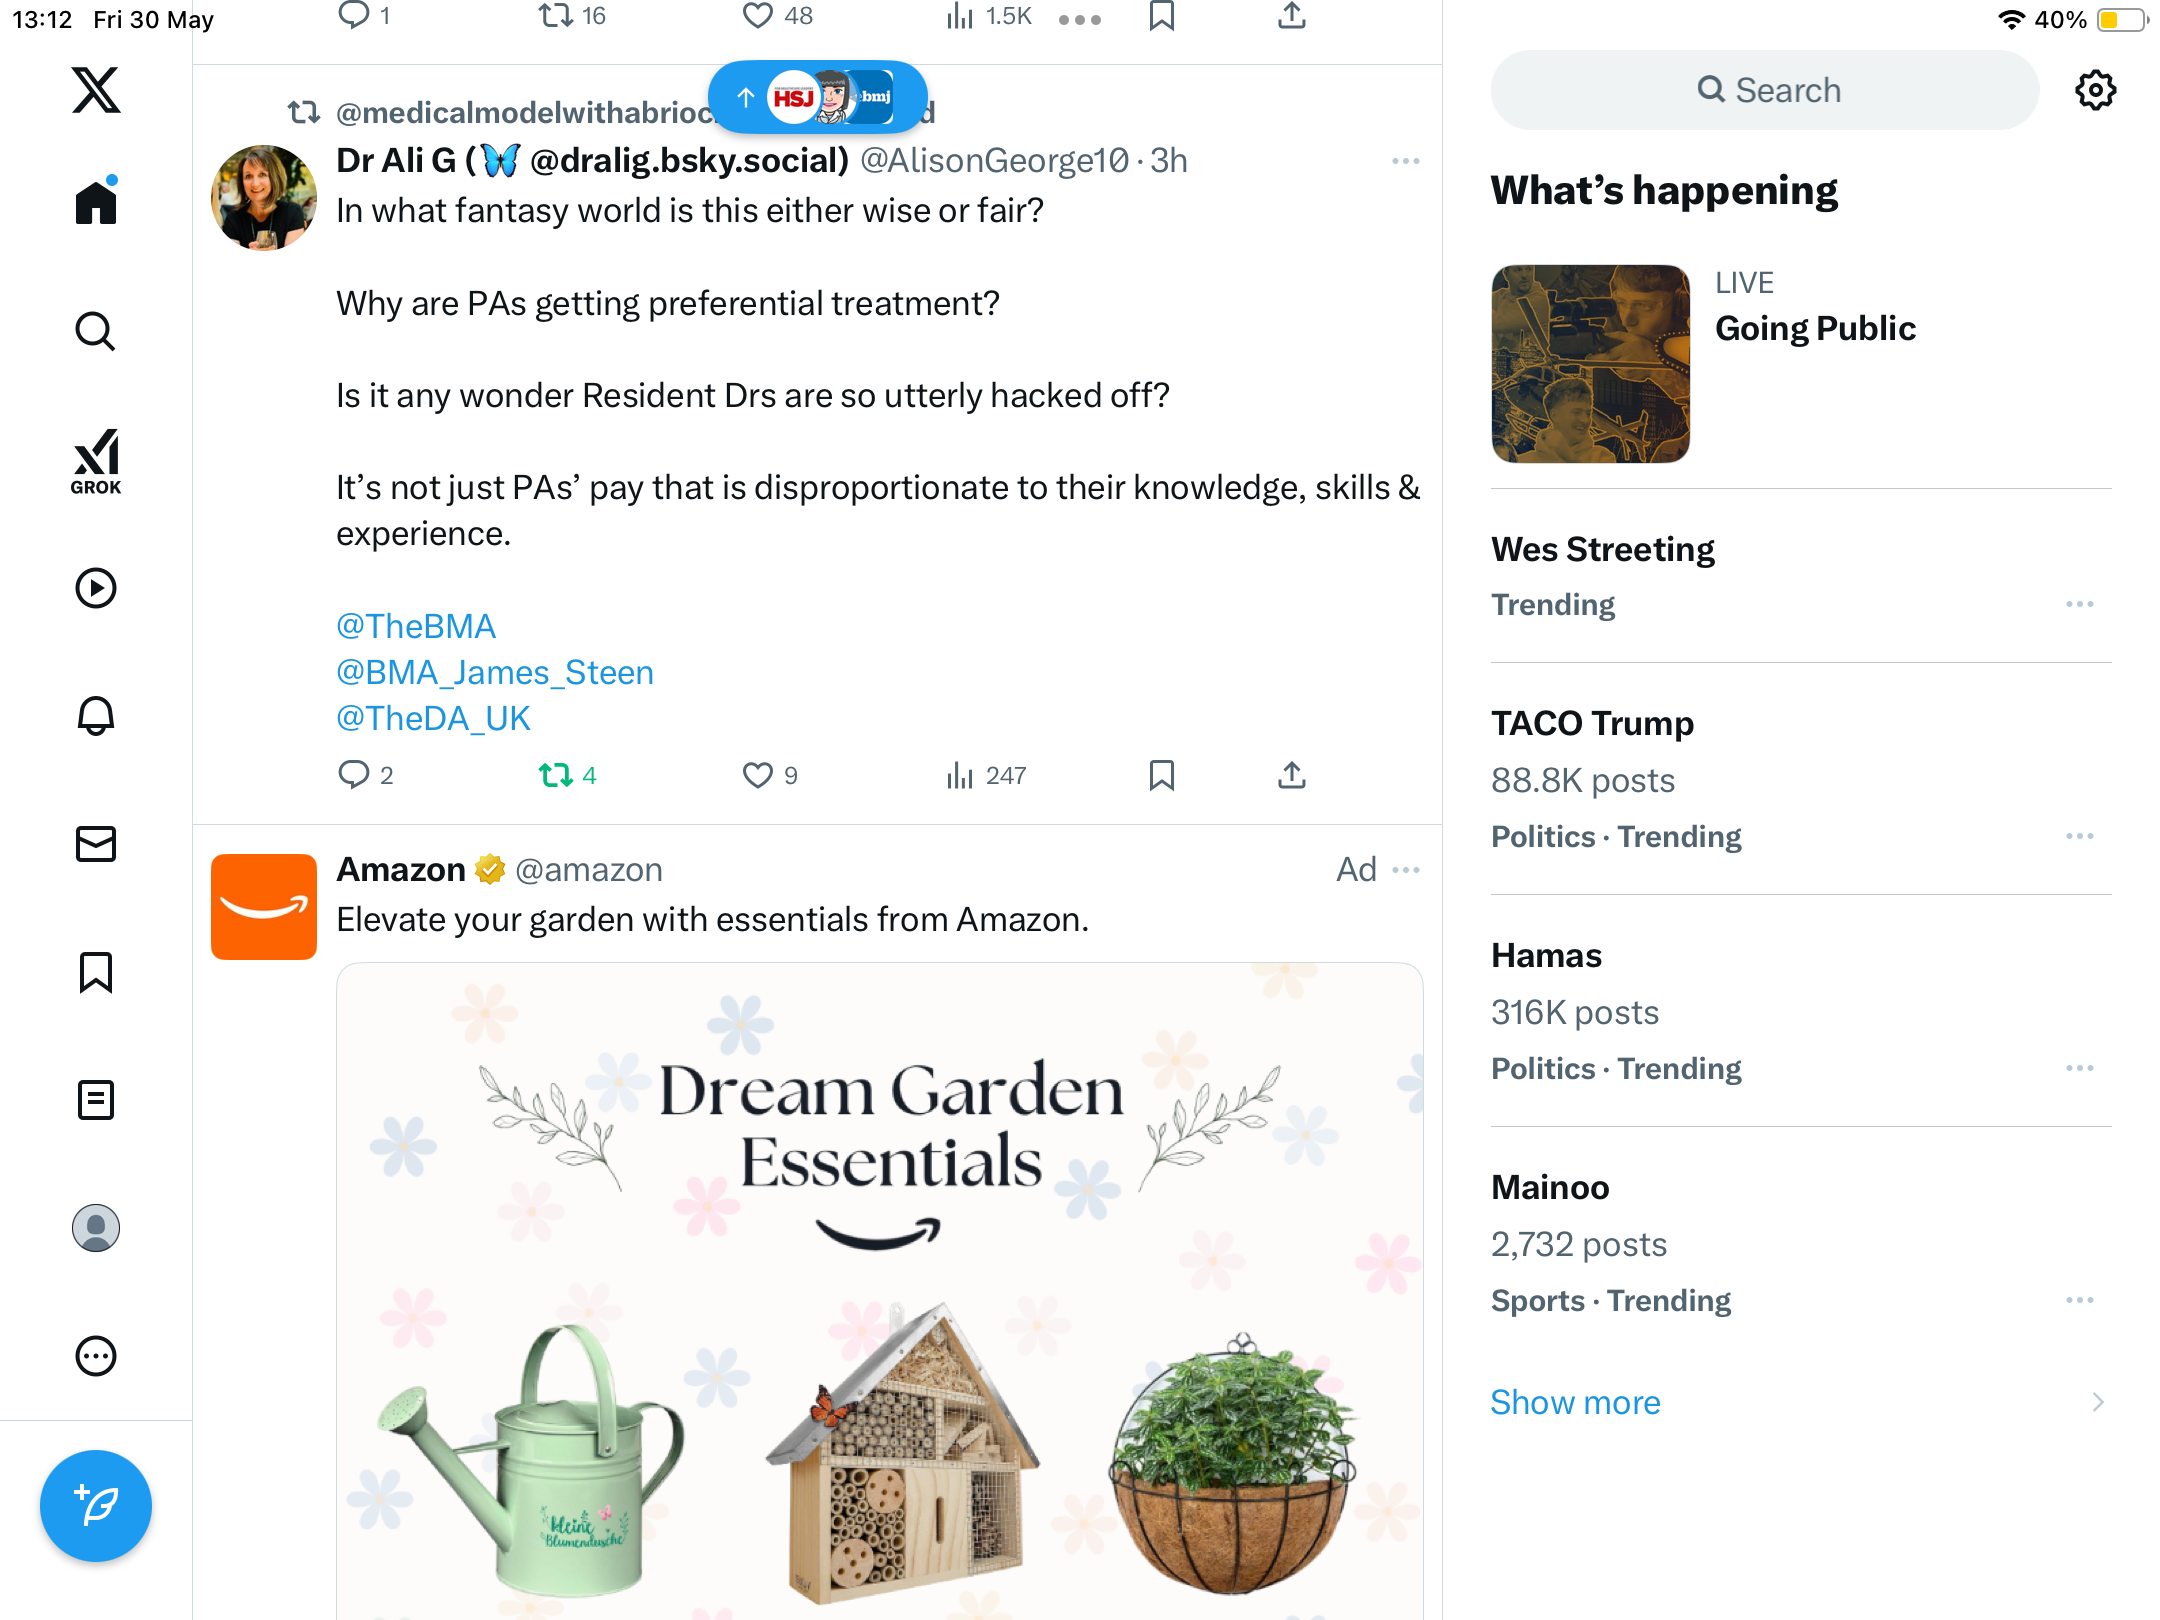
Task: Show more trending topics
Action: coord(1575,1402)
